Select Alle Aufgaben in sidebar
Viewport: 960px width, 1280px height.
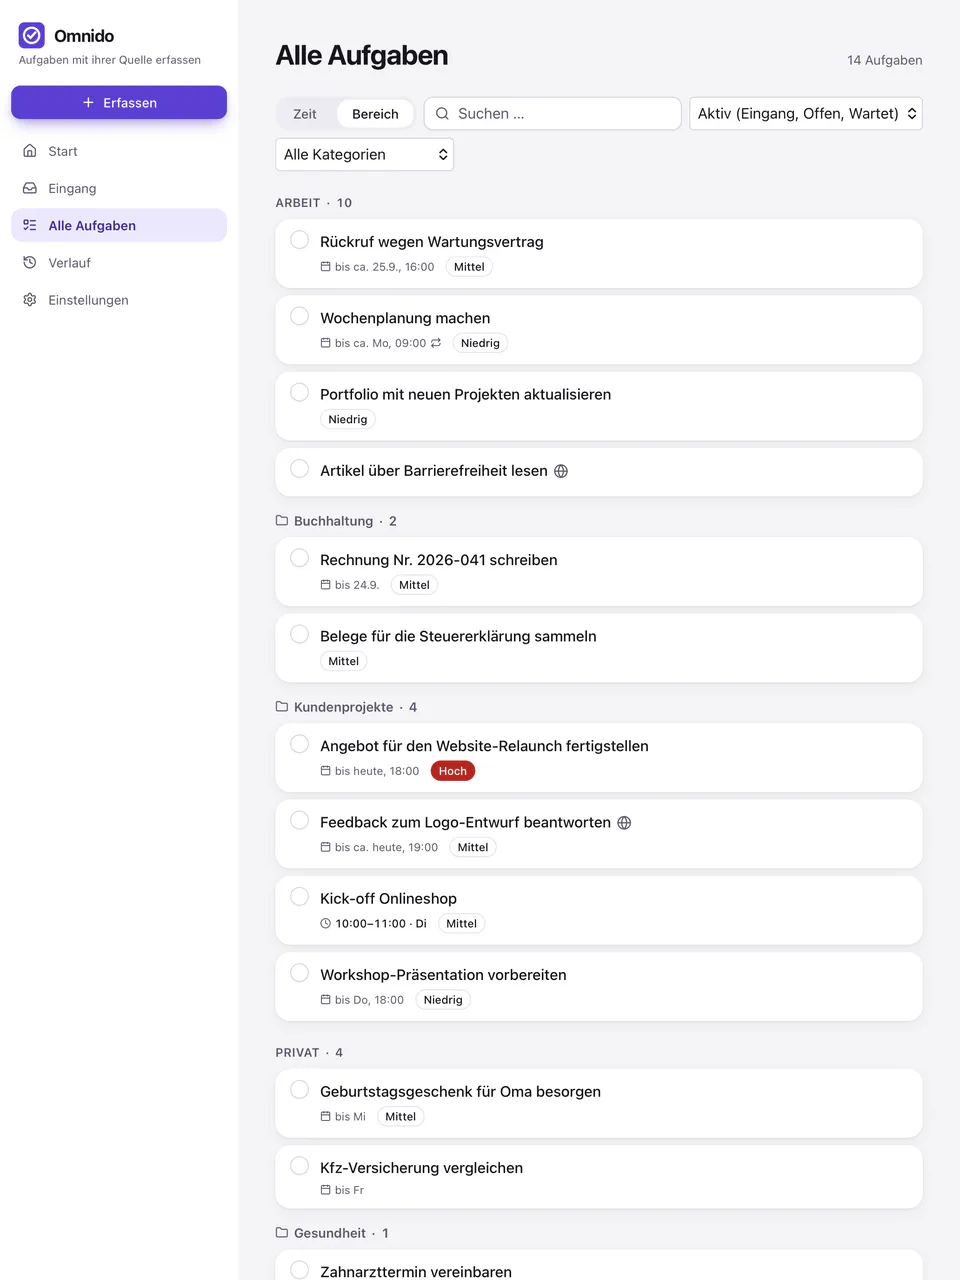[119, 225]
